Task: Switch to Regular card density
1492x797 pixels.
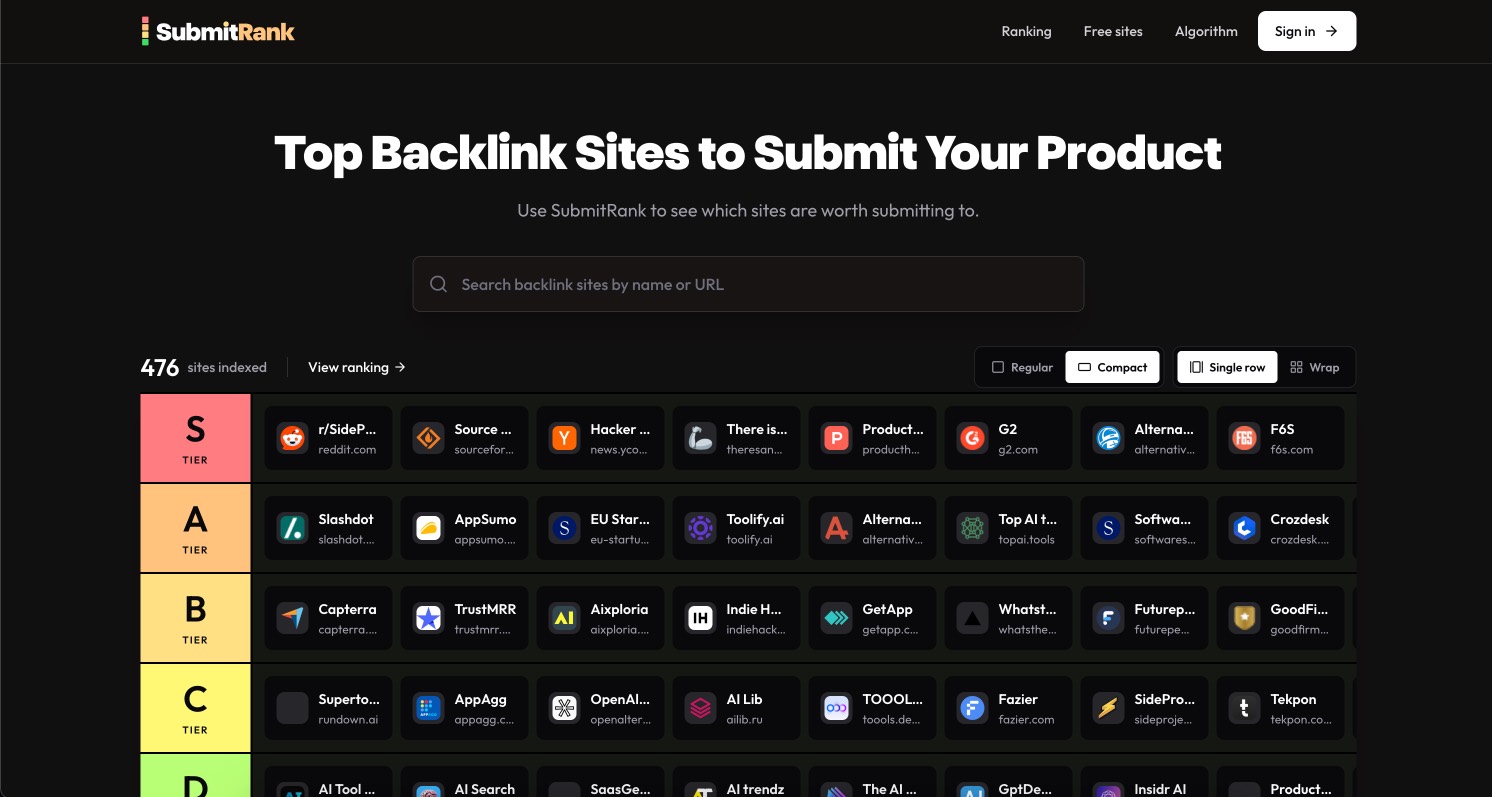Action: (x=1022, y=367)
